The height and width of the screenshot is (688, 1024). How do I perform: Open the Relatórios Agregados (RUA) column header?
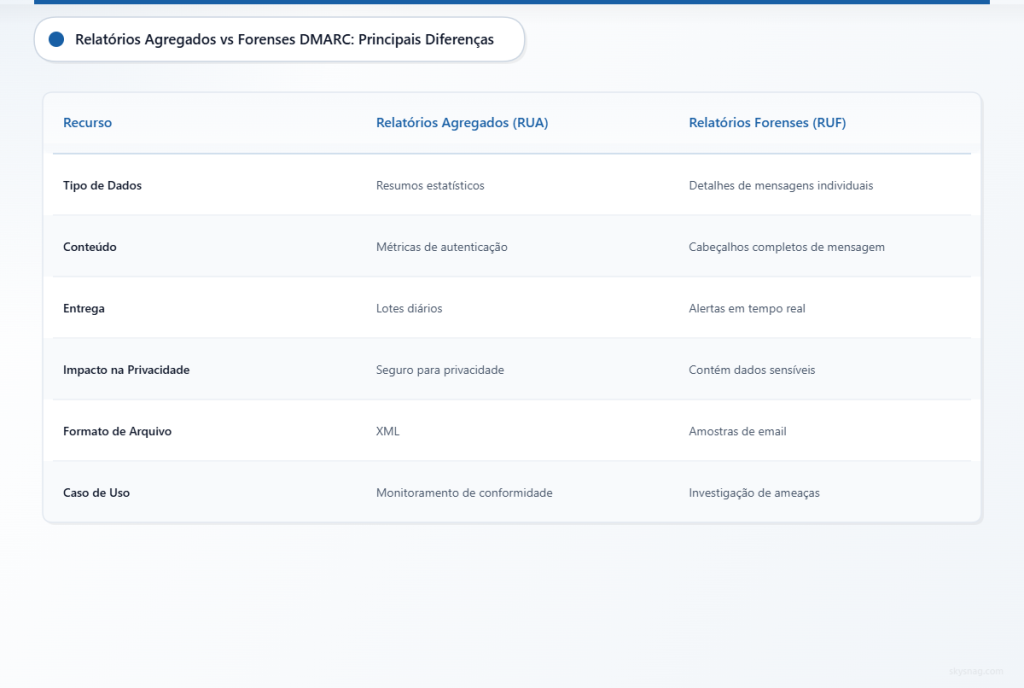[x=462, y=122]
